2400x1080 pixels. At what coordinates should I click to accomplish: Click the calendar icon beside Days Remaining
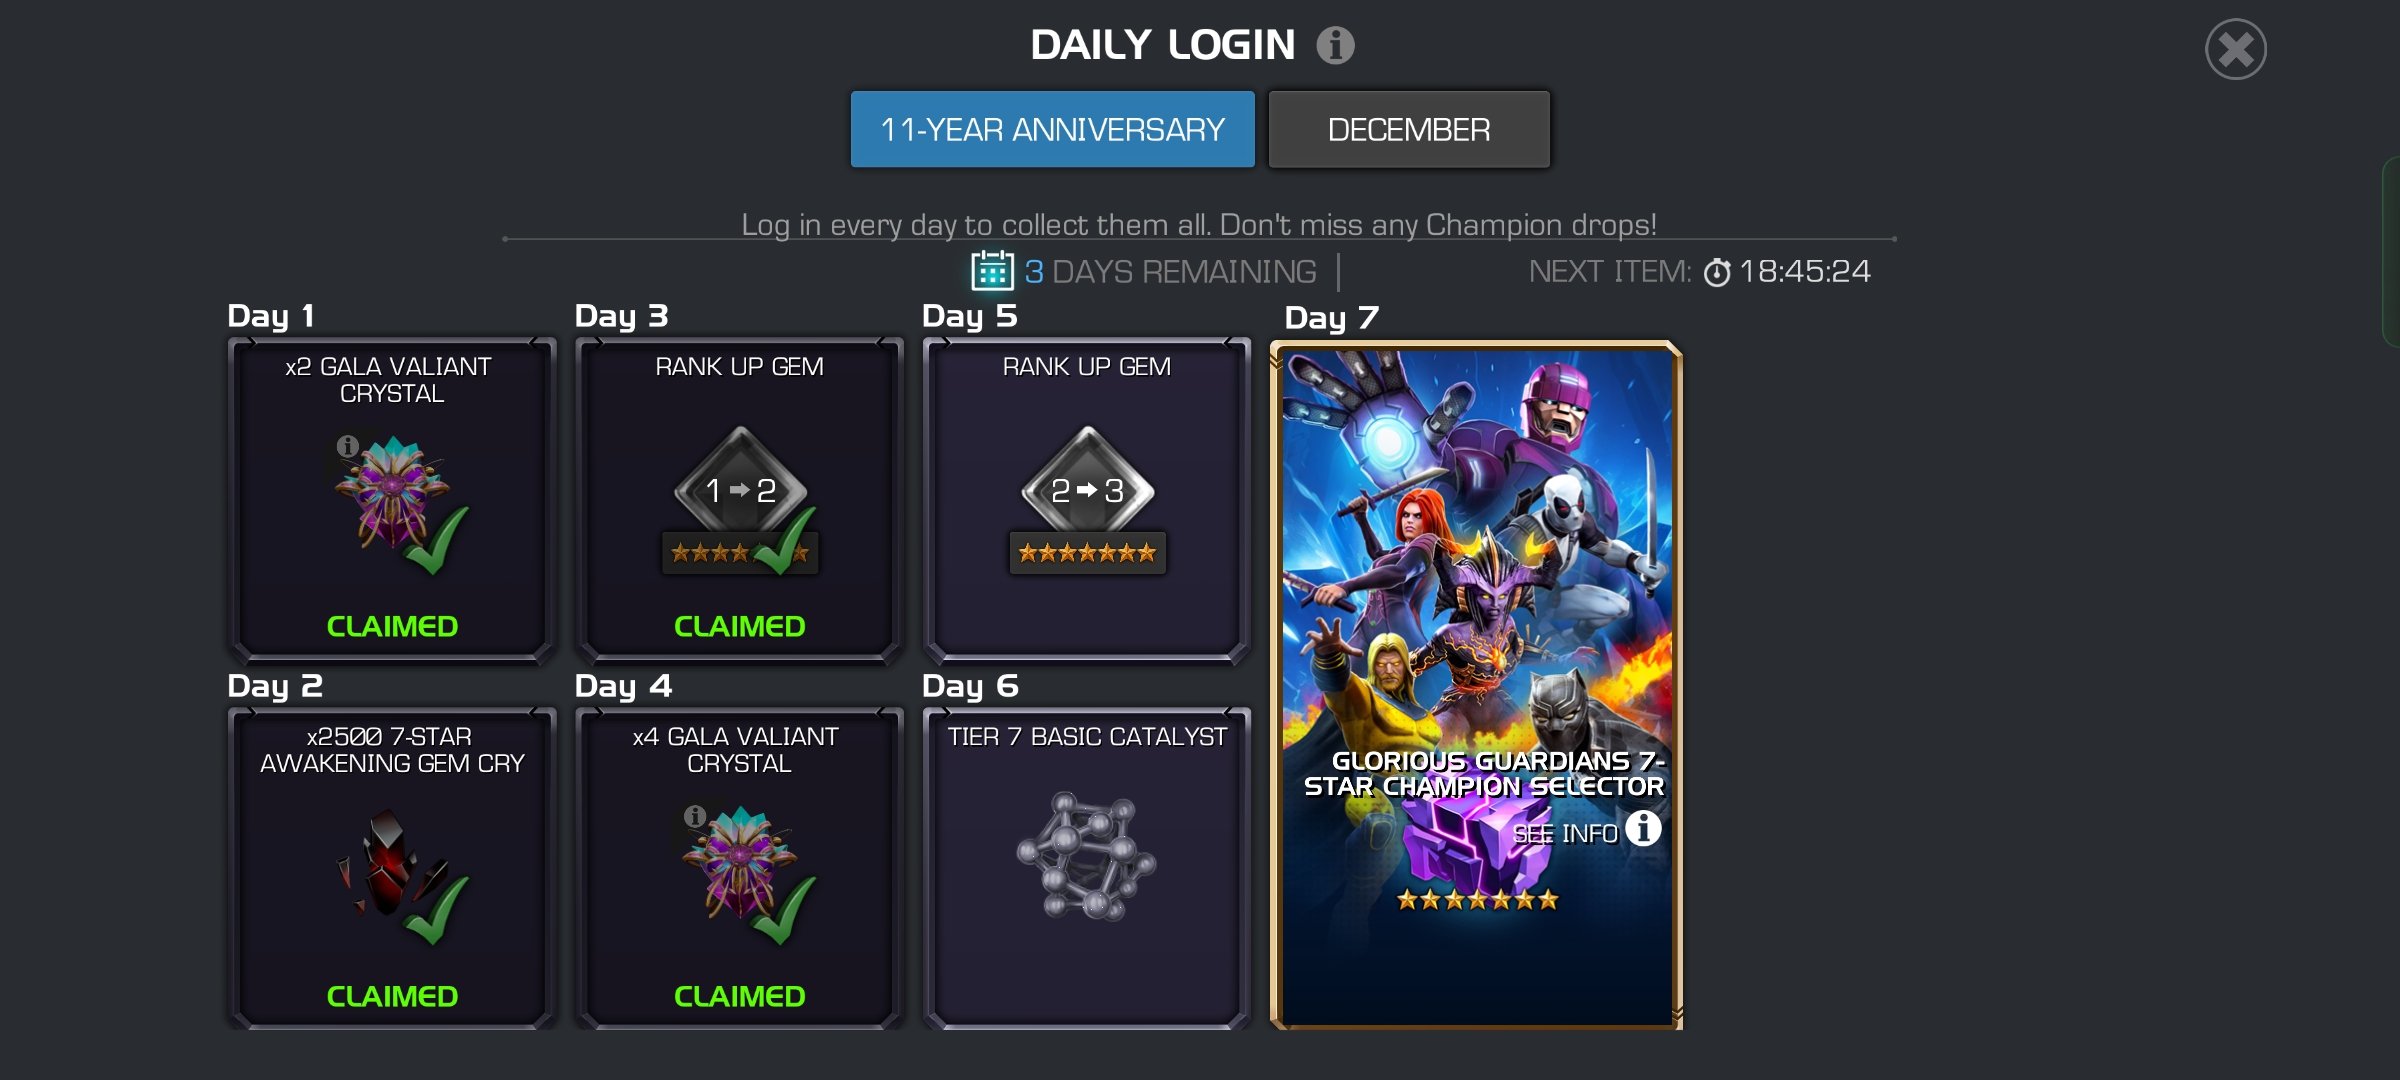[992, 271]
